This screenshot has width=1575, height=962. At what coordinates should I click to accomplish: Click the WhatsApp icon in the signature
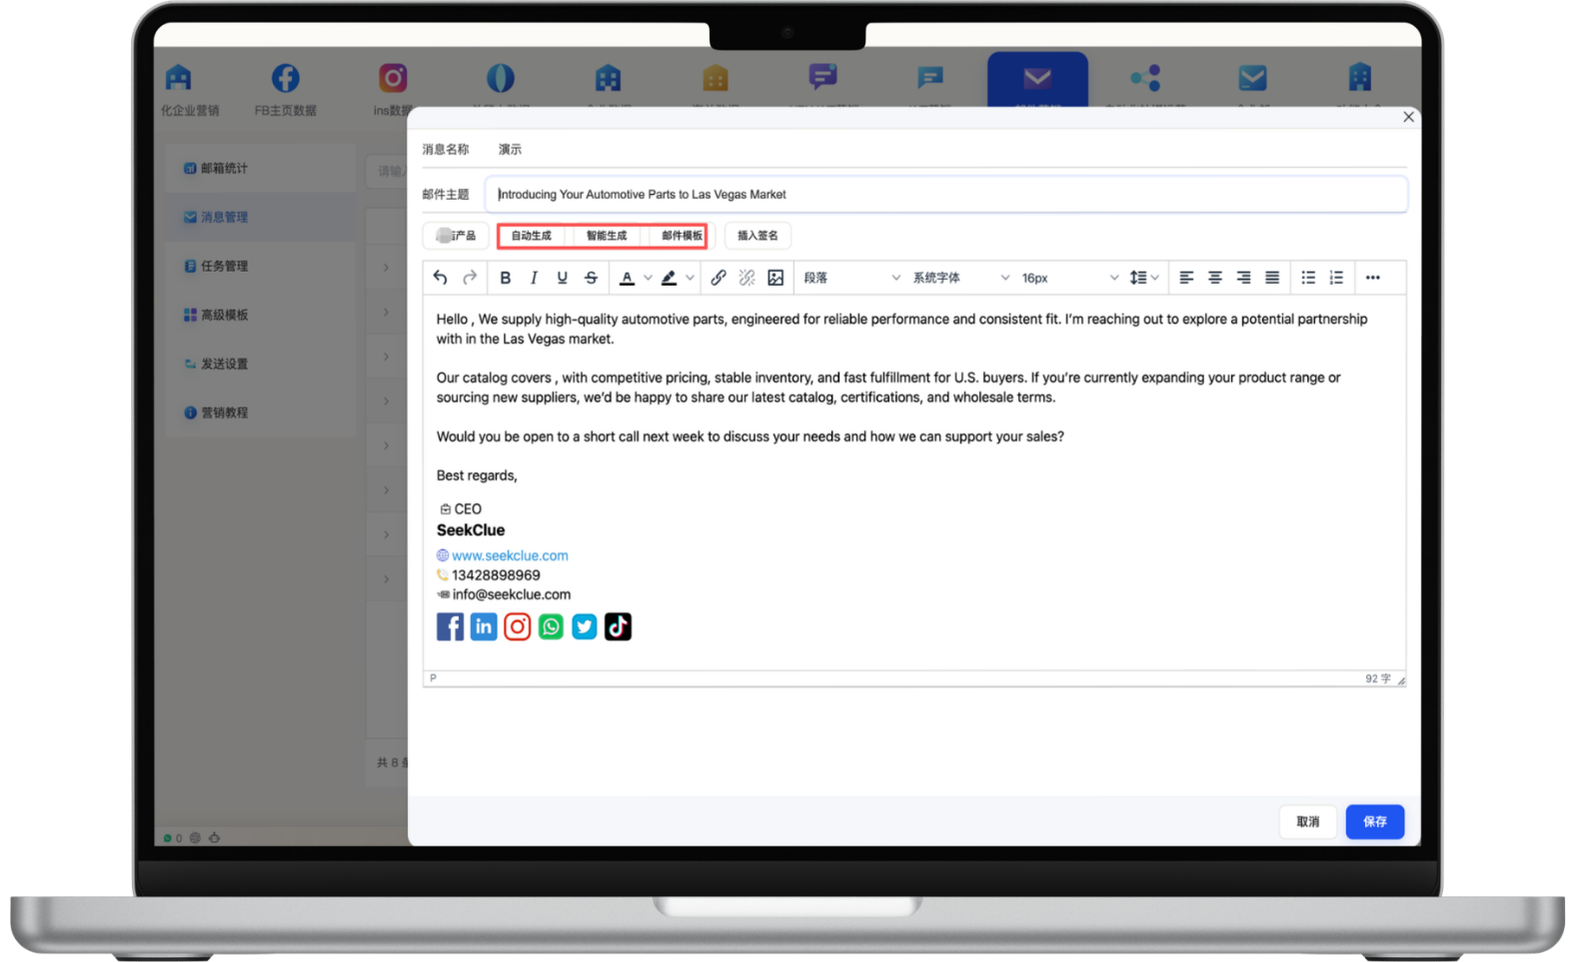click(x=551, y=627)
